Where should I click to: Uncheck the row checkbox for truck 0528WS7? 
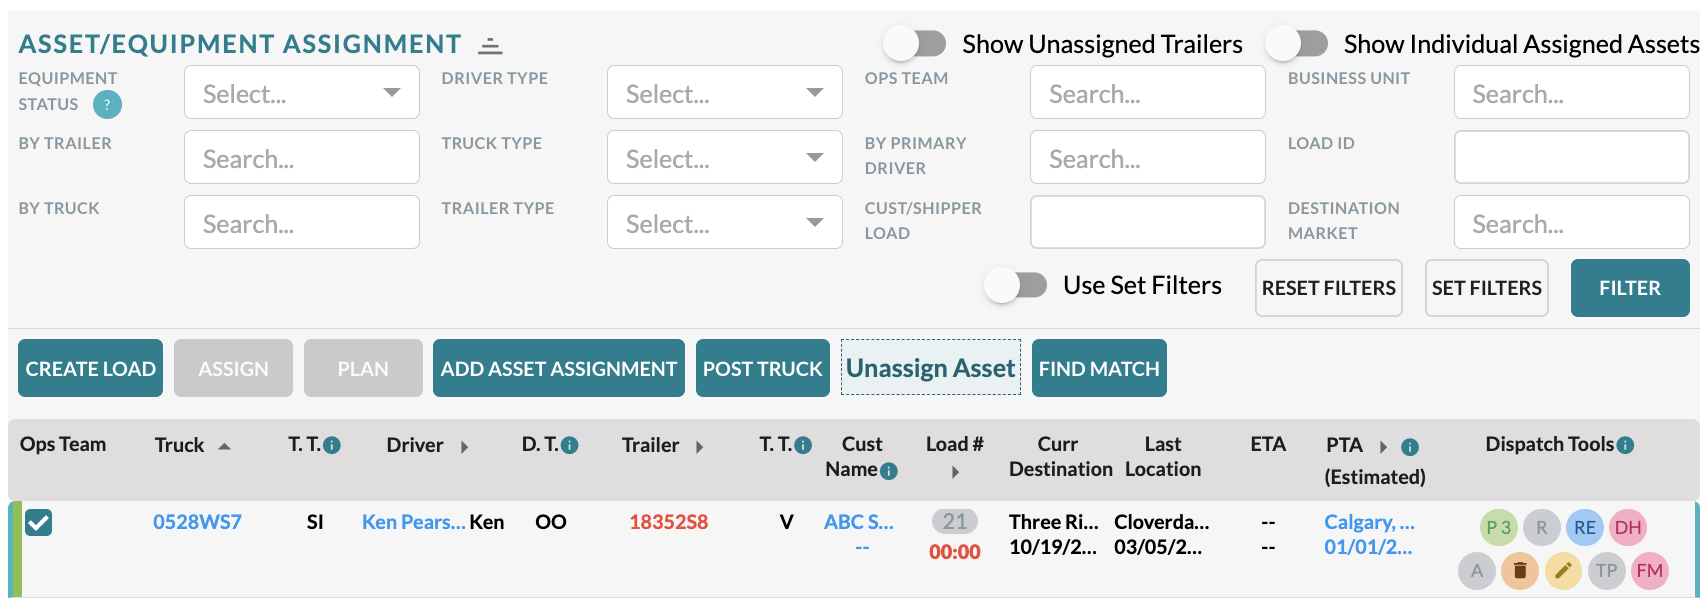(x=38, y=522)
